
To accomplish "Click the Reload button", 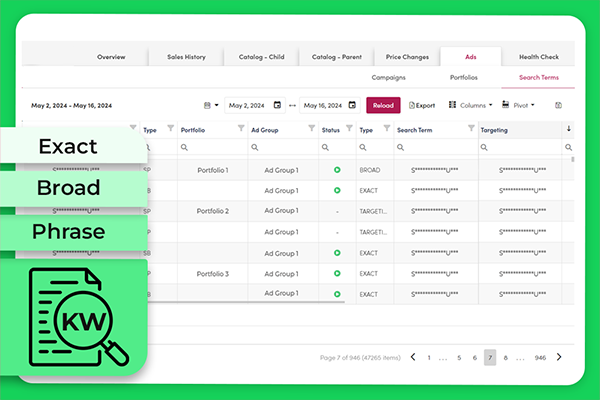I will pyautogui.click(x=383, y=105).
